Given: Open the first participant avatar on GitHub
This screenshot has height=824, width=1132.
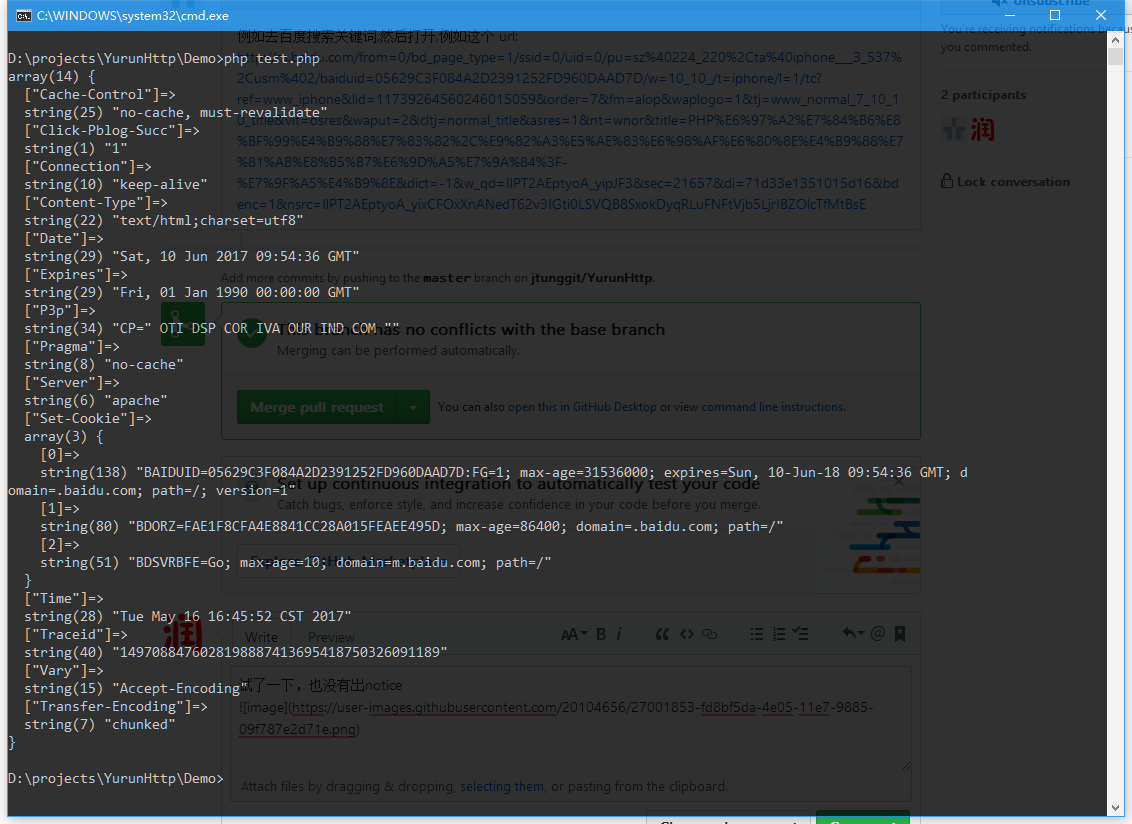Looking at the screenshot, I should click(953, 130).
